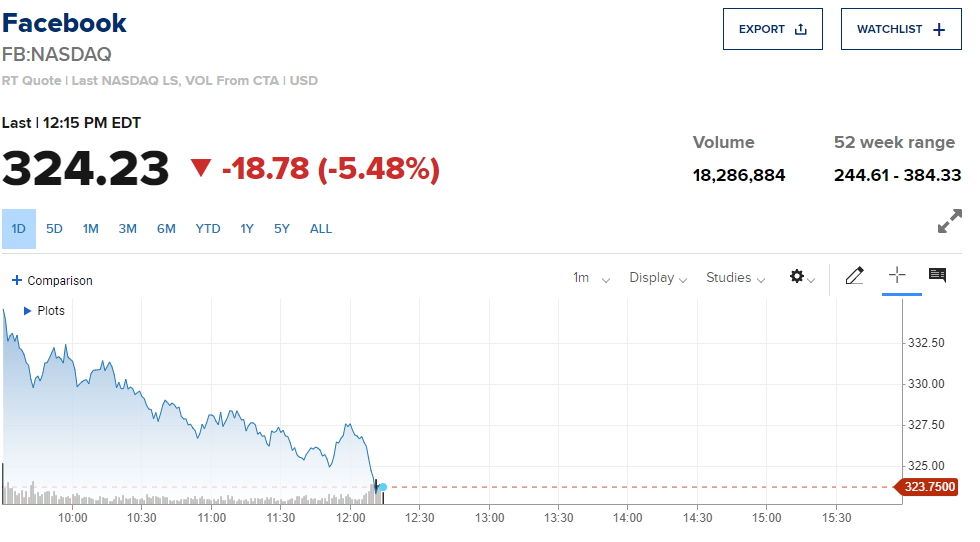Select the 1D time range tab
The width and height of the screenshot is (980, 542).
(x=19, y=229)
